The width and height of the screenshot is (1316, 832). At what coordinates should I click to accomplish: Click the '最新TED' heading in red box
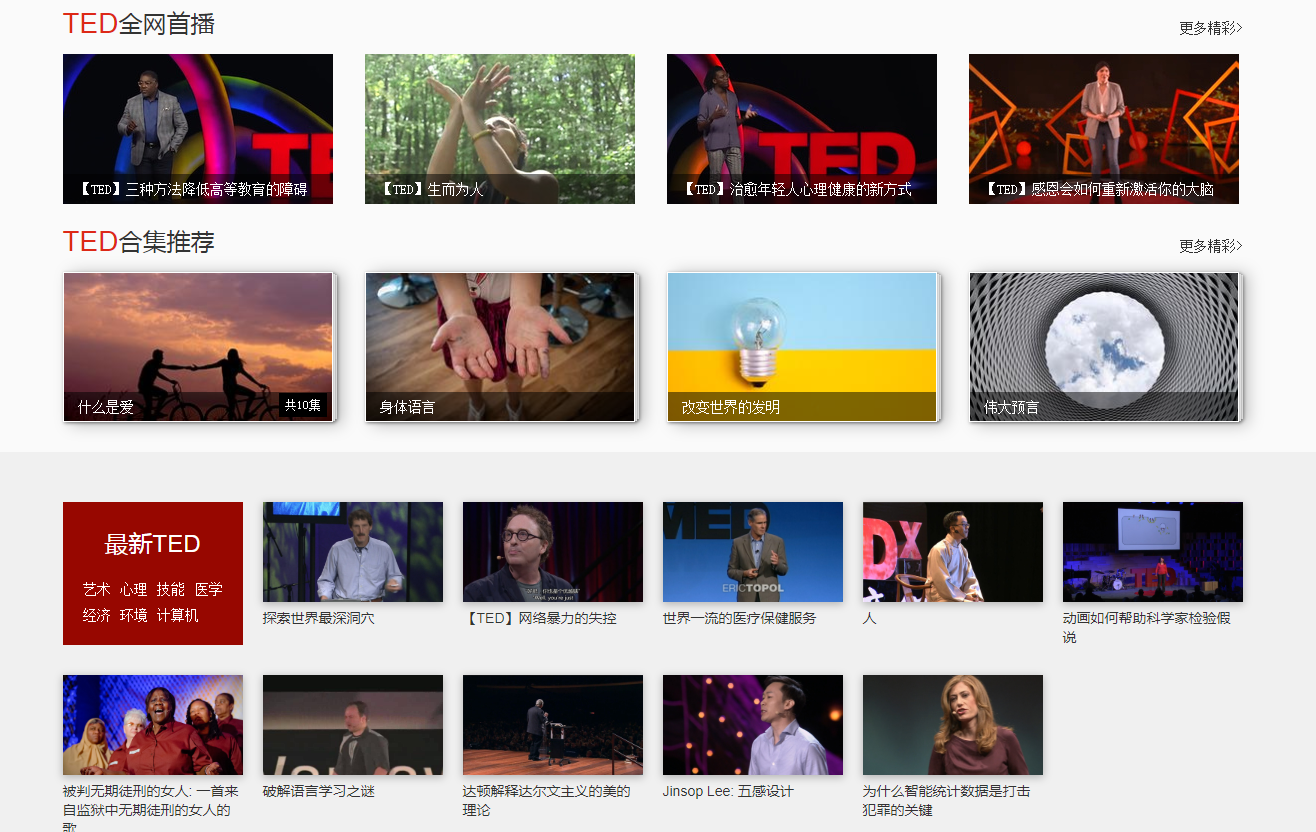[153, 544]
